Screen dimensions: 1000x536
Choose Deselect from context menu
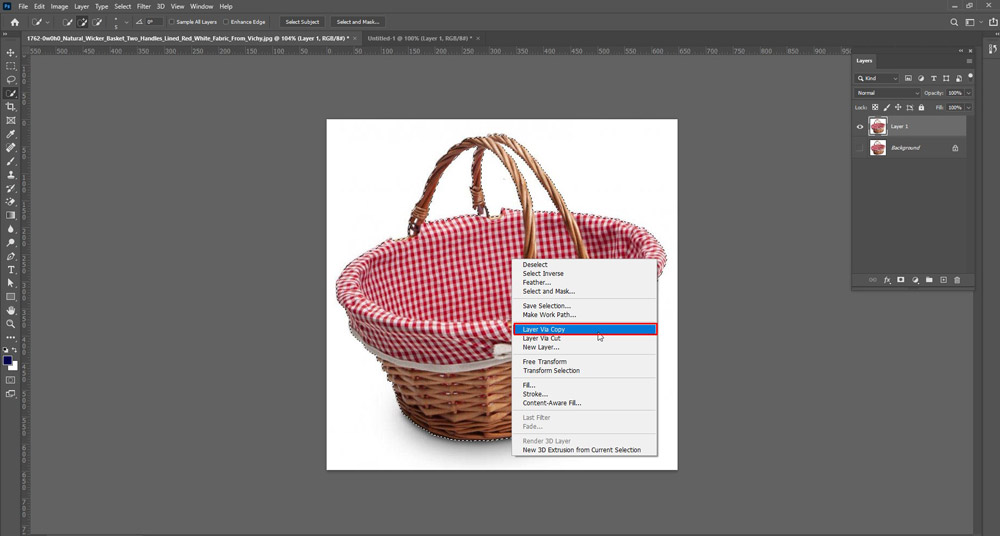tap(585, 264)
